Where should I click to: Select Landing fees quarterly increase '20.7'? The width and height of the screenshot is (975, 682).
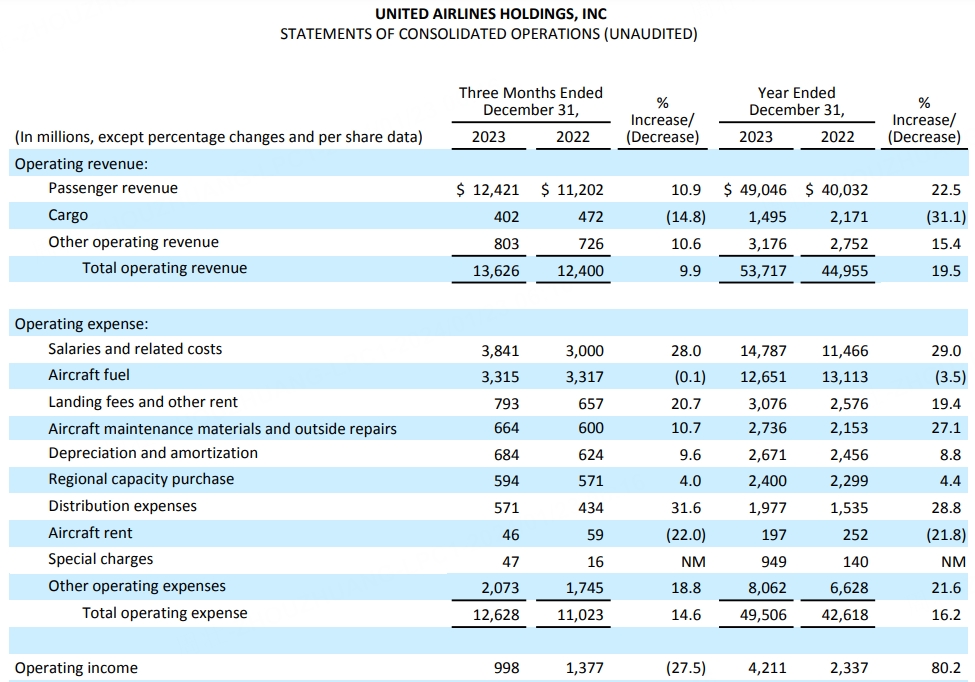(686, 404)
